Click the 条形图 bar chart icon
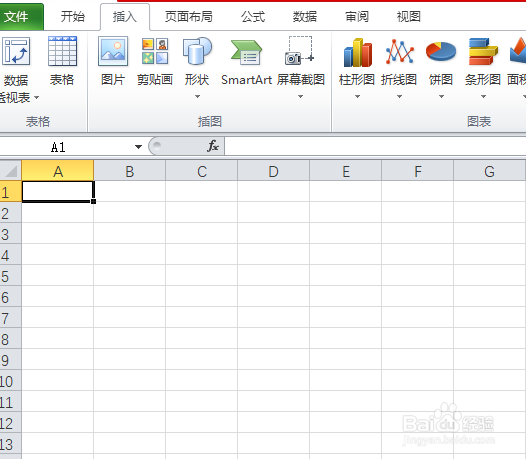 (x=483, y=52)
